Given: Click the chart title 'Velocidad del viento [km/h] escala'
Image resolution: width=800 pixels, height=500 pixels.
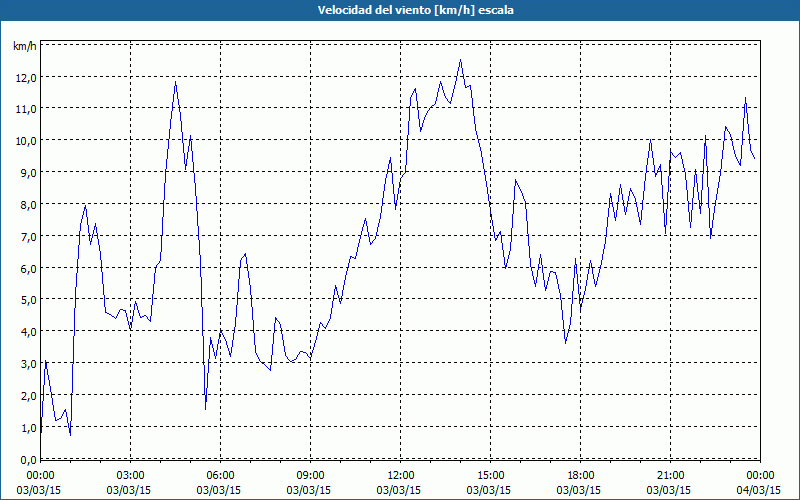Looking at the screenshot, I should pos(415,10).
